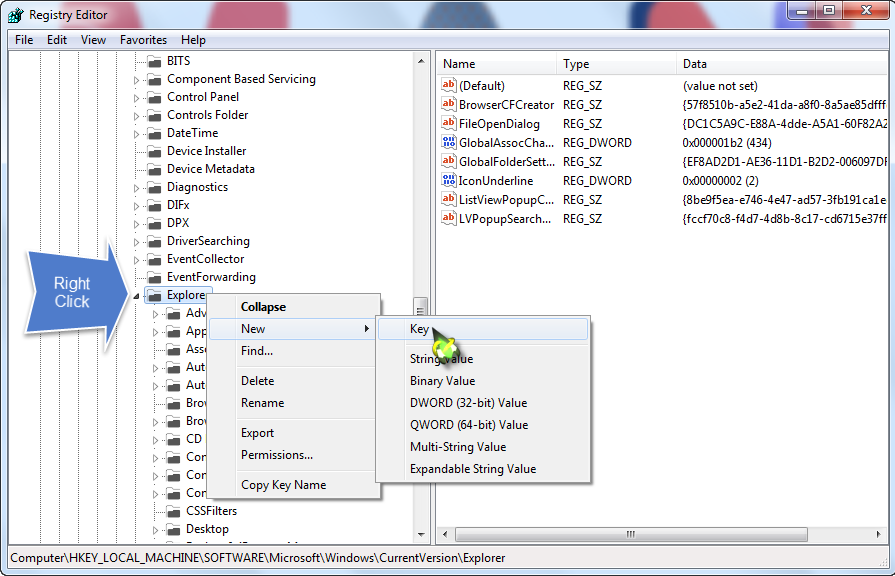Click the DIFx folder icon

click(154, 205)
